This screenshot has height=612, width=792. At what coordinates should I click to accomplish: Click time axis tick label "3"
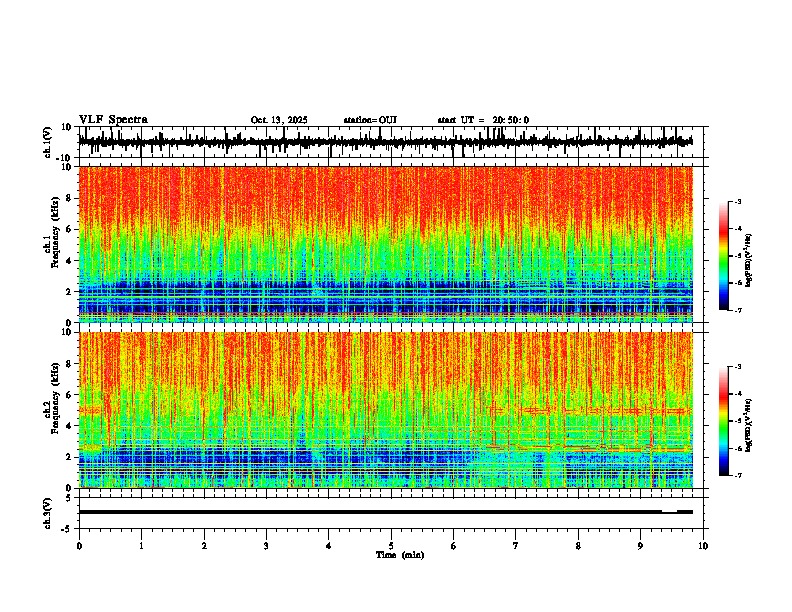[x=266, y=546]
